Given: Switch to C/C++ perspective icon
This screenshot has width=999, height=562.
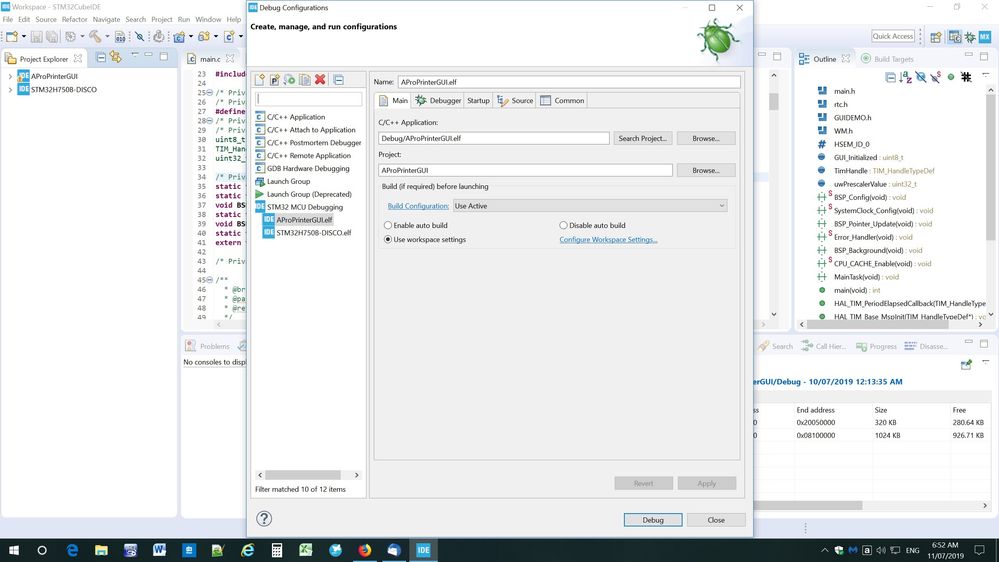Looking at the screenshot, I should pos(954,37).
